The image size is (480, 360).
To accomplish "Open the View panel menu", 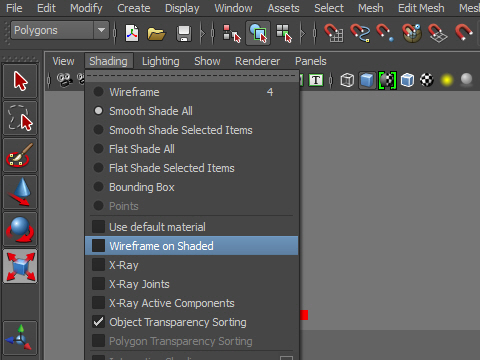I will click(63, 61).
